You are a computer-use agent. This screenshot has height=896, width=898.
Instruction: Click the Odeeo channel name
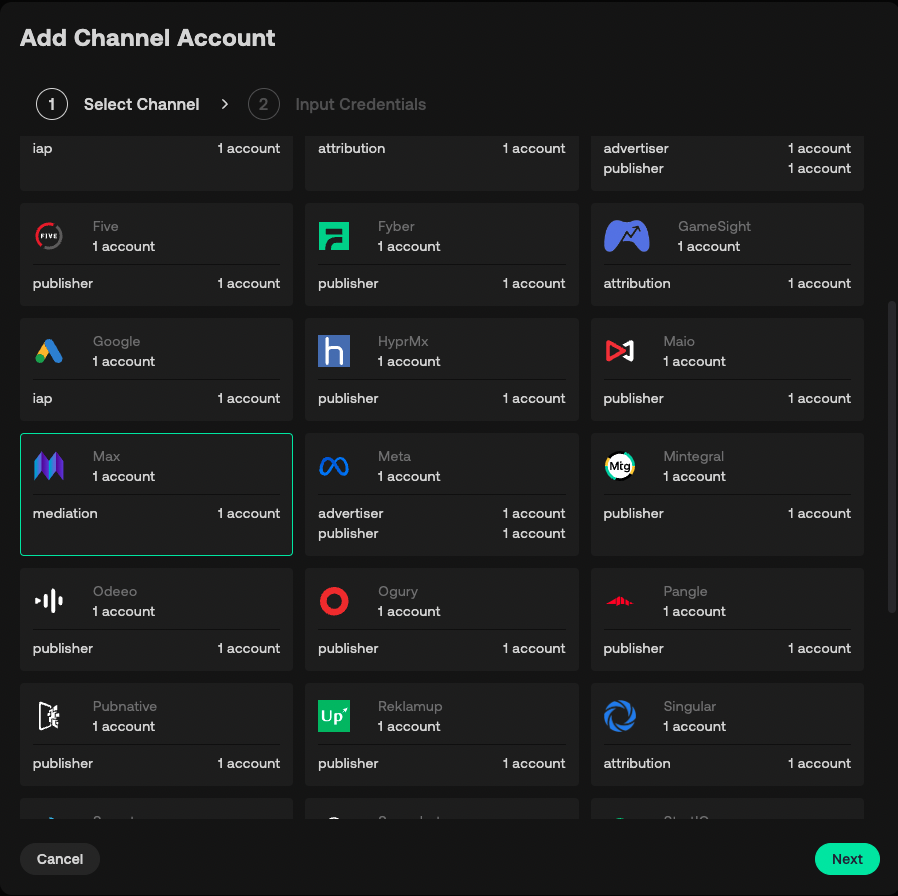[115, 591]
